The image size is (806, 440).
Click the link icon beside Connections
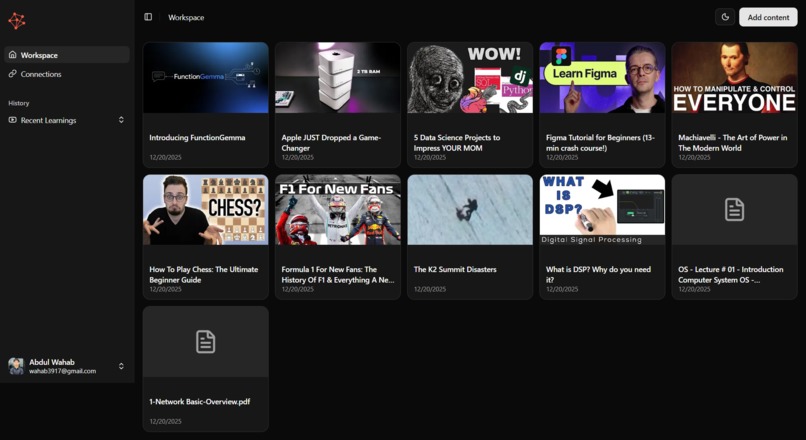12,74
